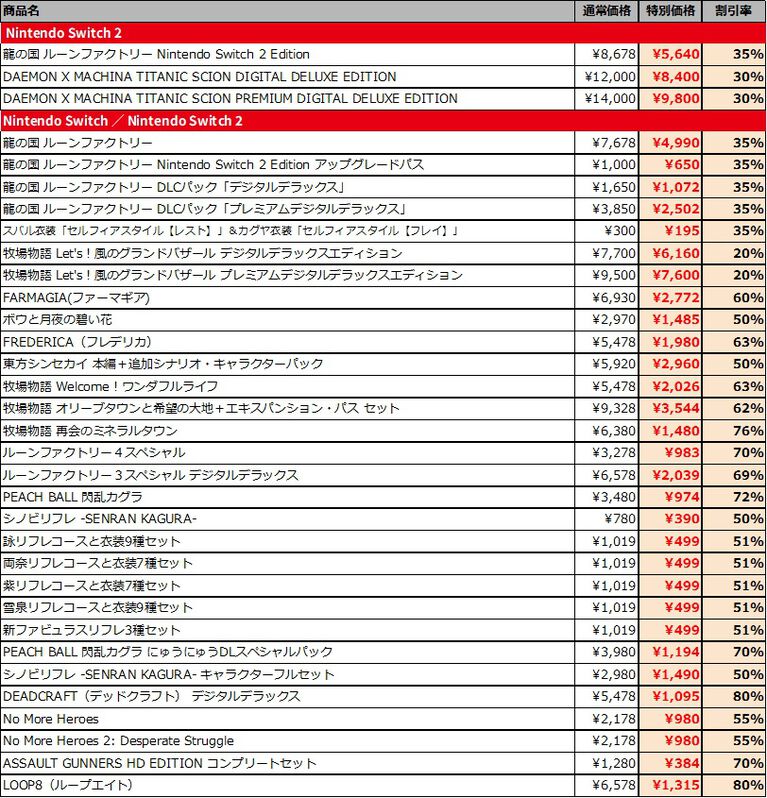Screen dimensions: 767x798
Task: Click the 76% discount rate cell
Action: coord(734,431)
